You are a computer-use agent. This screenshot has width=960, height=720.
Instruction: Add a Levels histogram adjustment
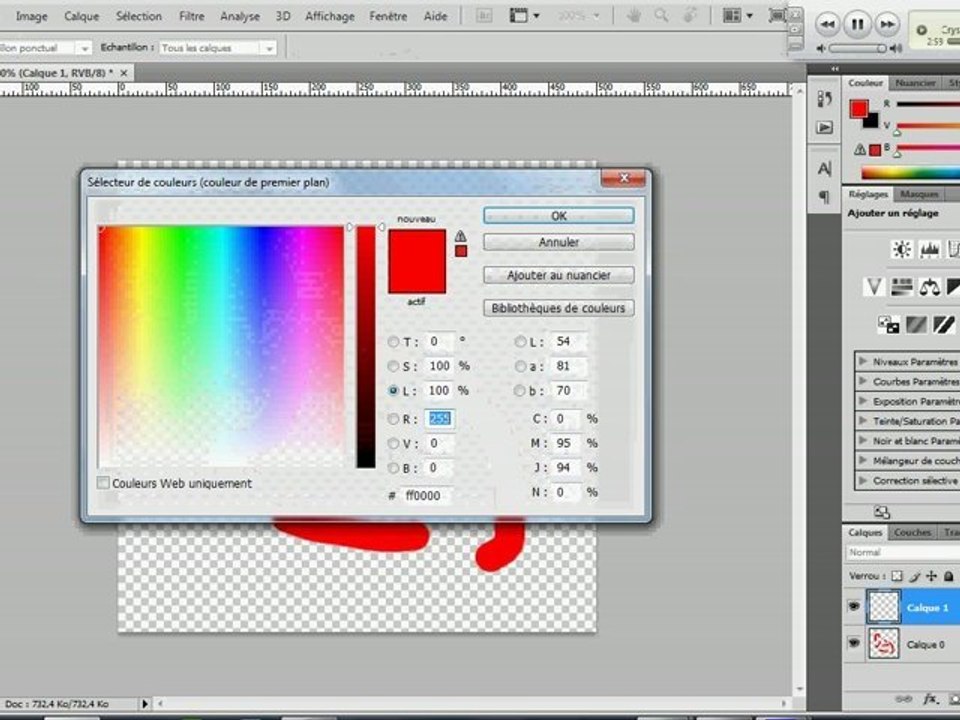click(929, 249)
